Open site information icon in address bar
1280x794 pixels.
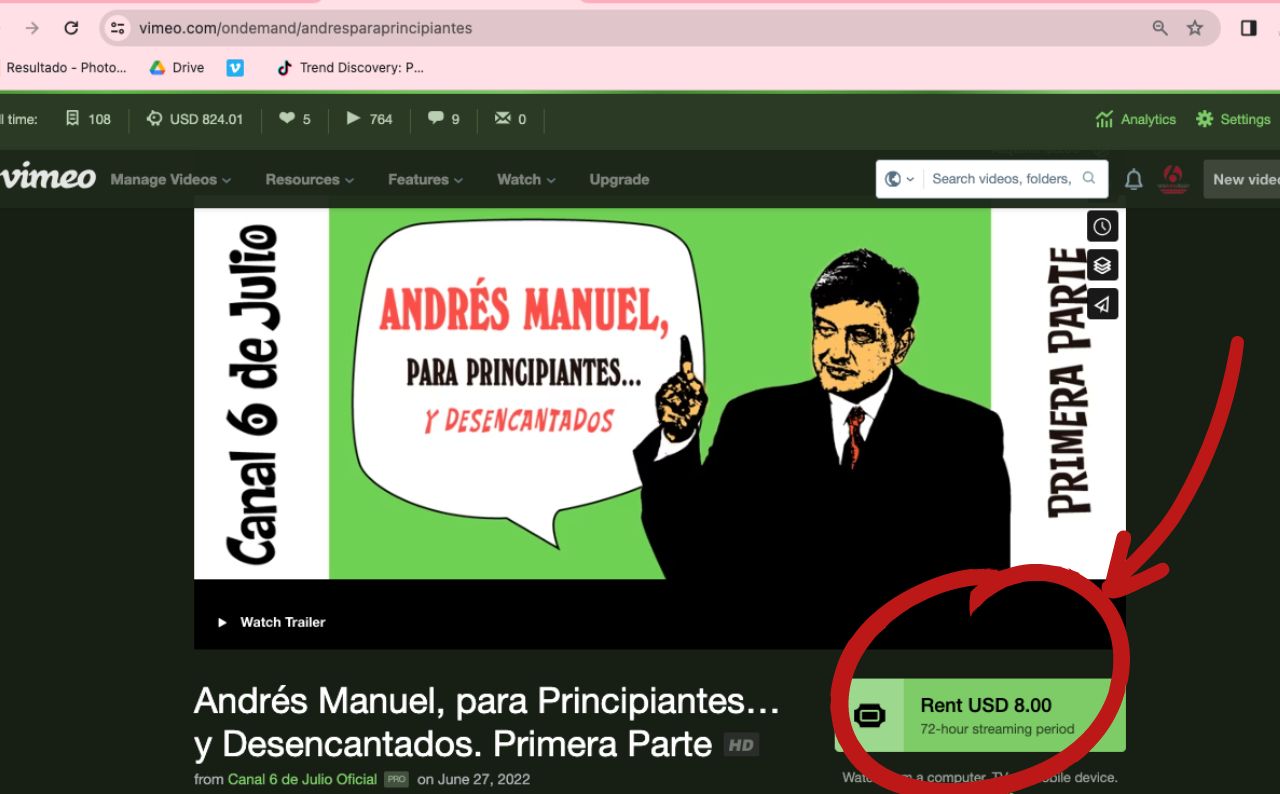(x=118, y=28)
